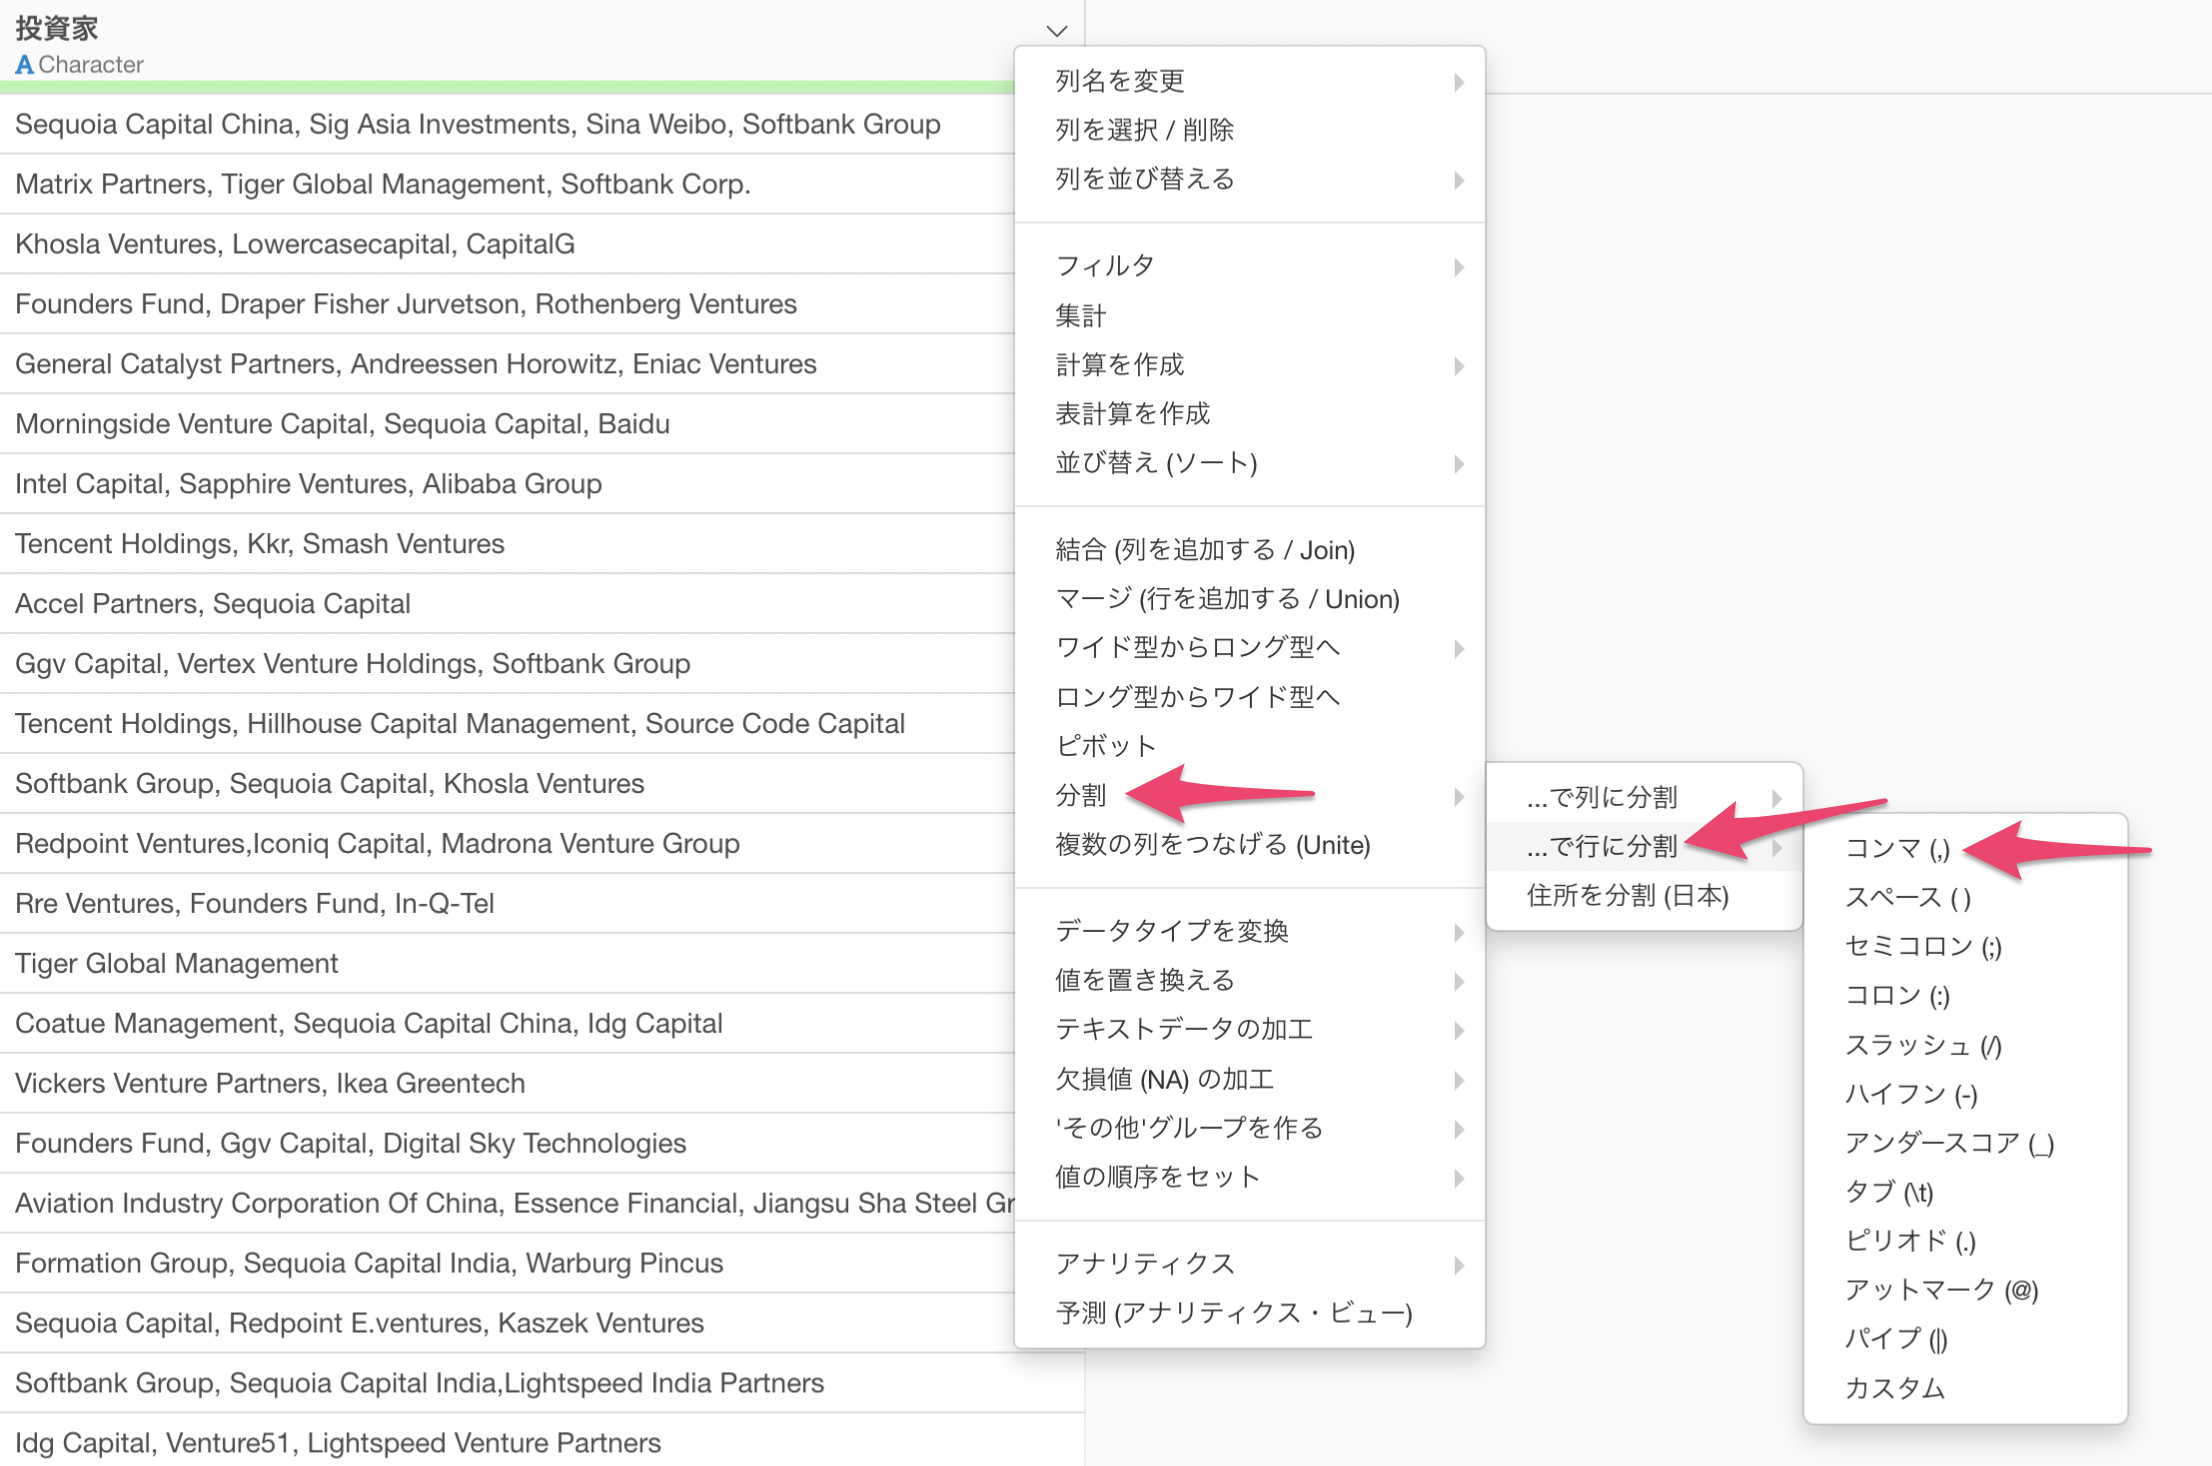This screenshot has width=2212, height=1466.
Task: Open the 分割 menu item
Action: (1249, 796)
